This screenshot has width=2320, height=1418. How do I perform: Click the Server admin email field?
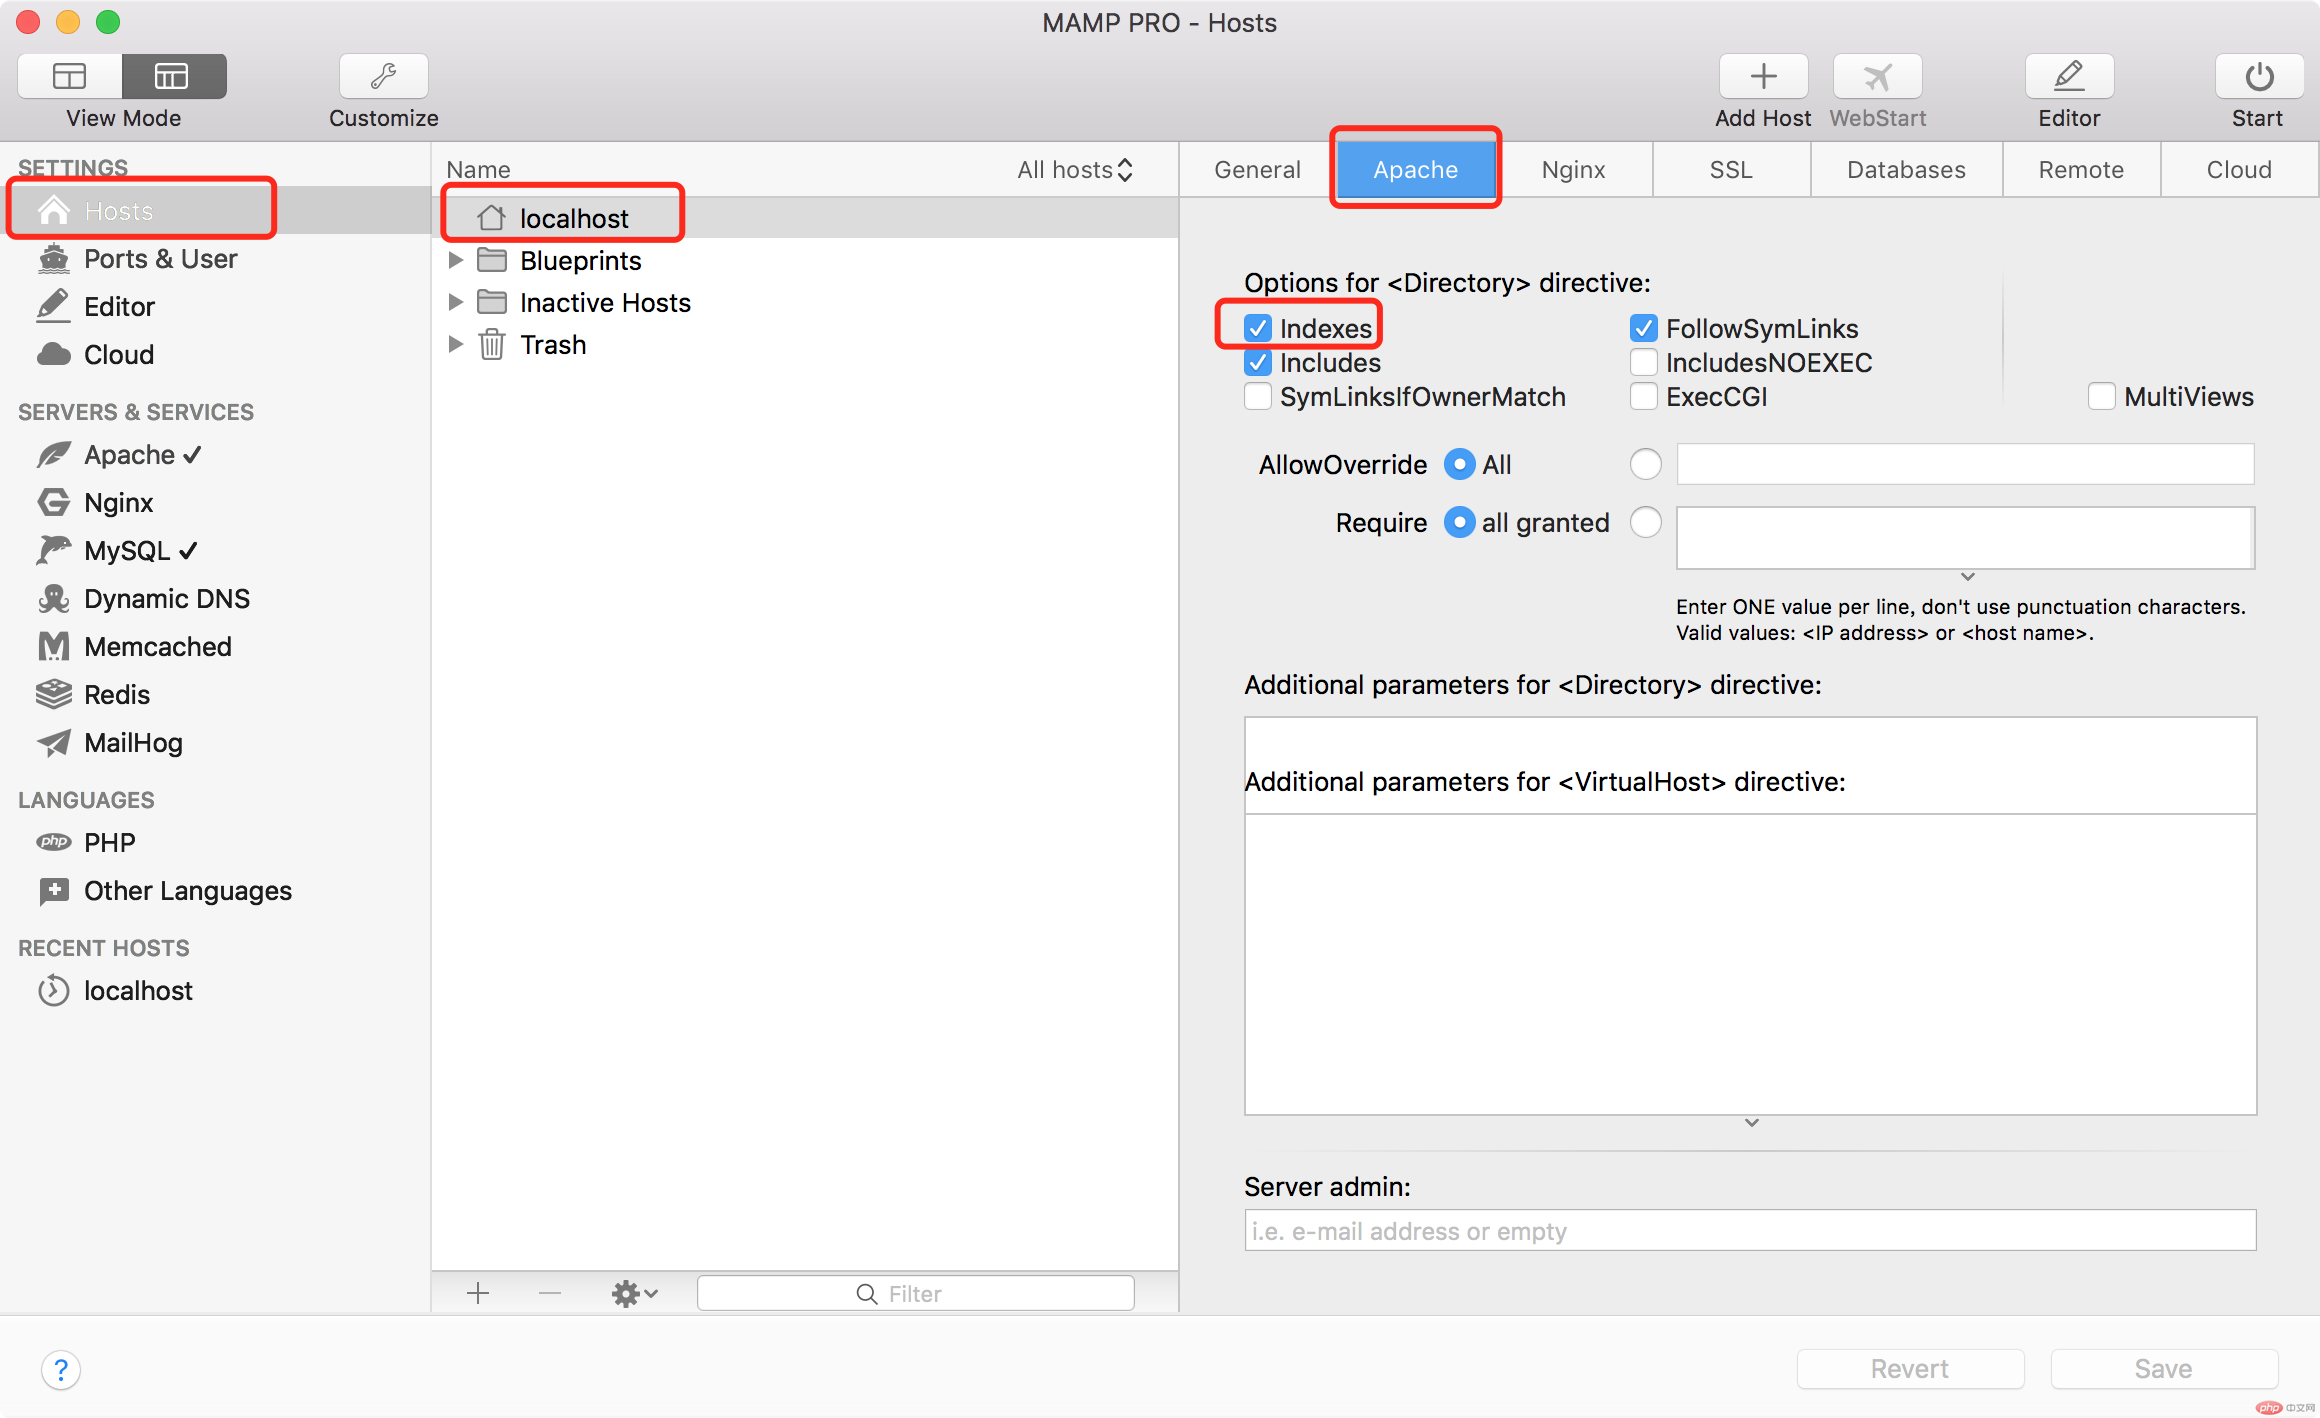1750,1231
